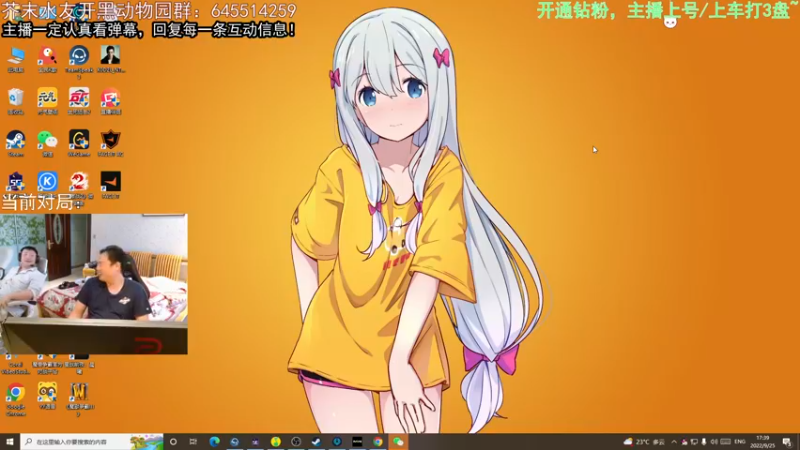Launch WeGame desktop shortcut
The image size is (800, 450).
pos(79,140)
